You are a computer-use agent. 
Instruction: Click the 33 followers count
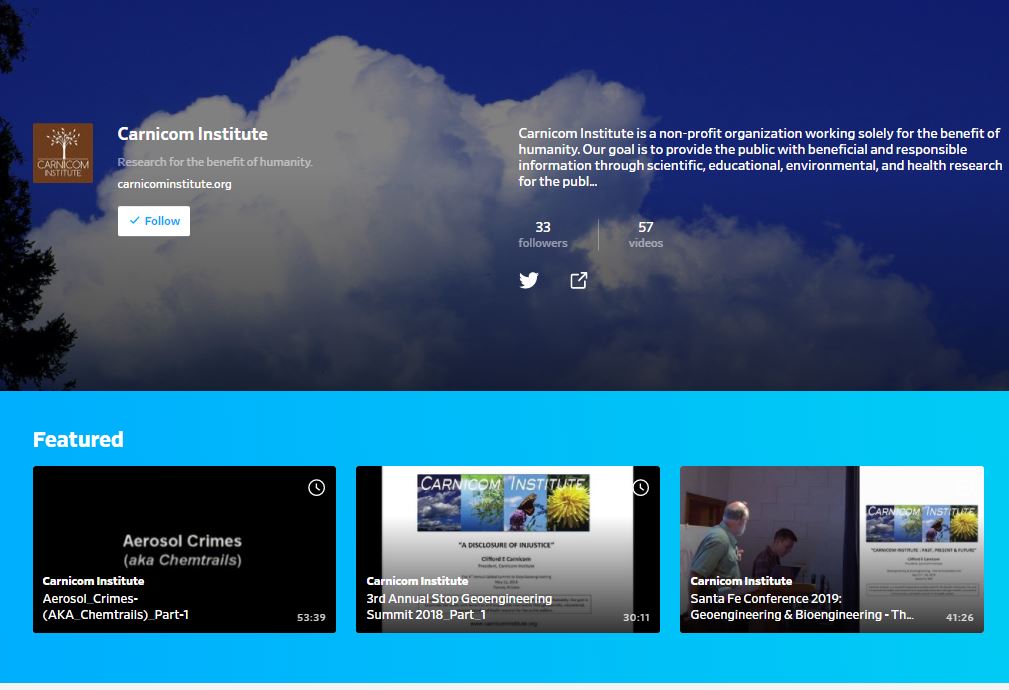[x=543, y=234]
